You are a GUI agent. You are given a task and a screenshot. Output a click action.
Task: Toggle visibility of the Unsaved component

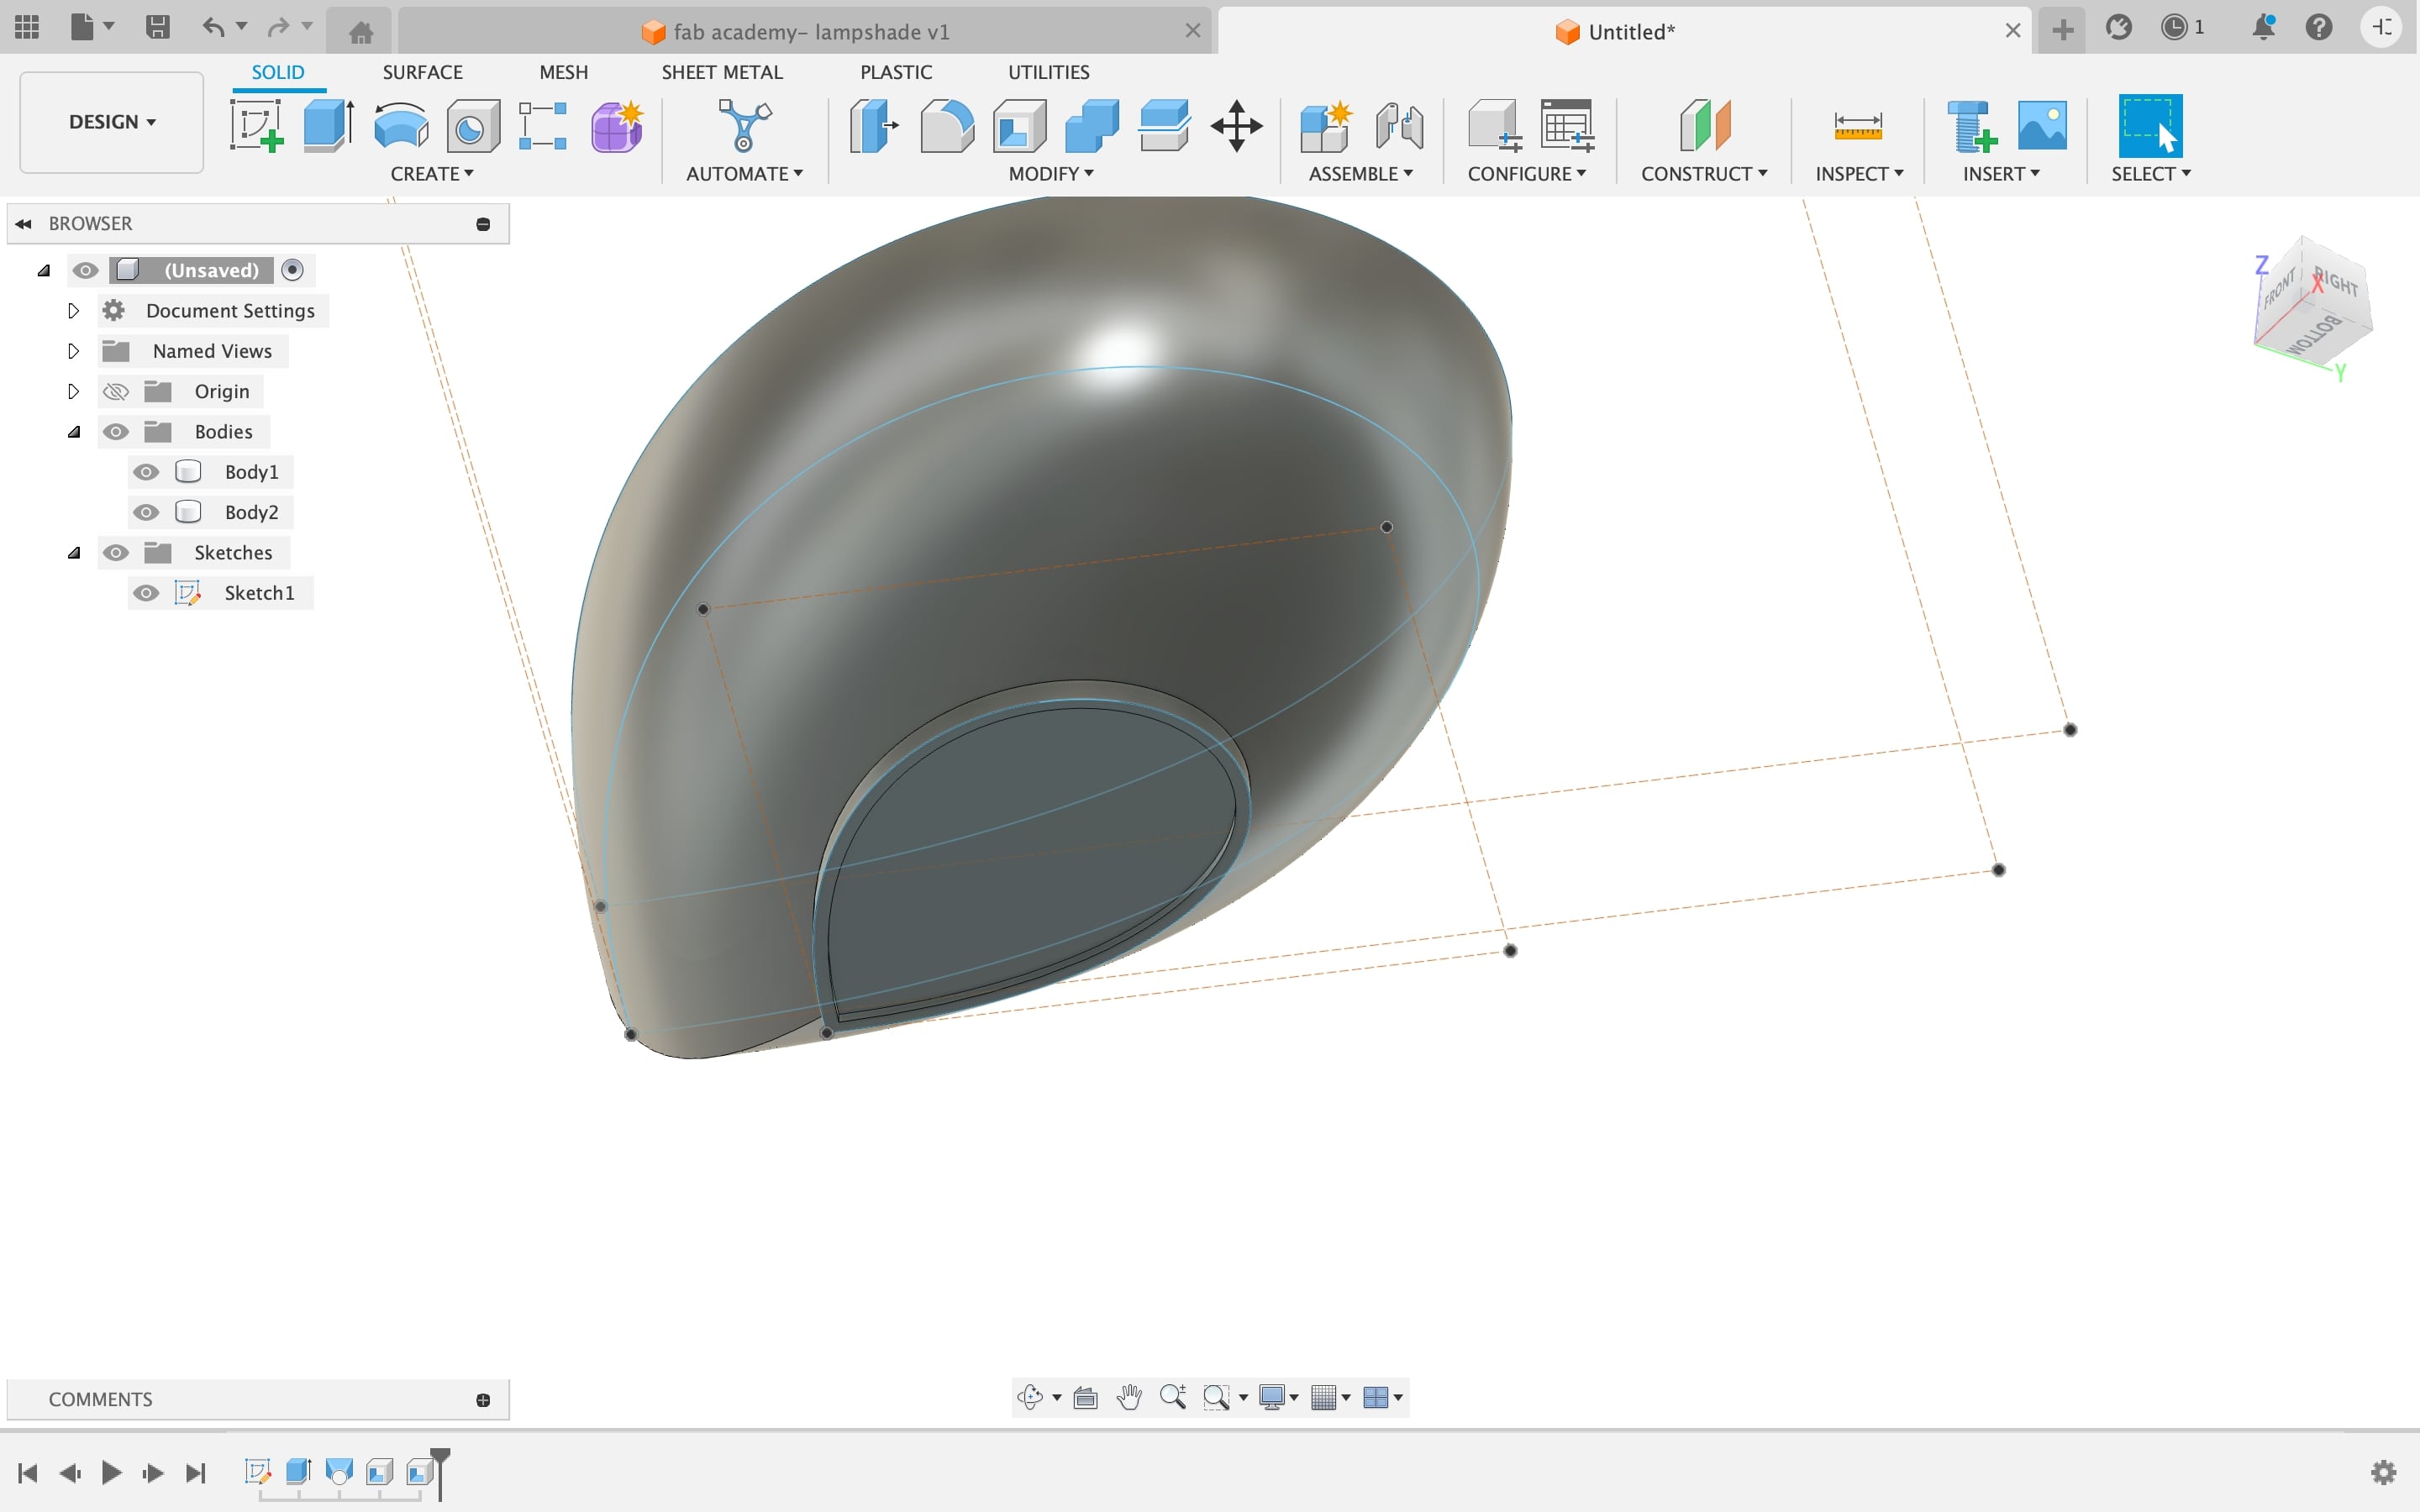86,270
